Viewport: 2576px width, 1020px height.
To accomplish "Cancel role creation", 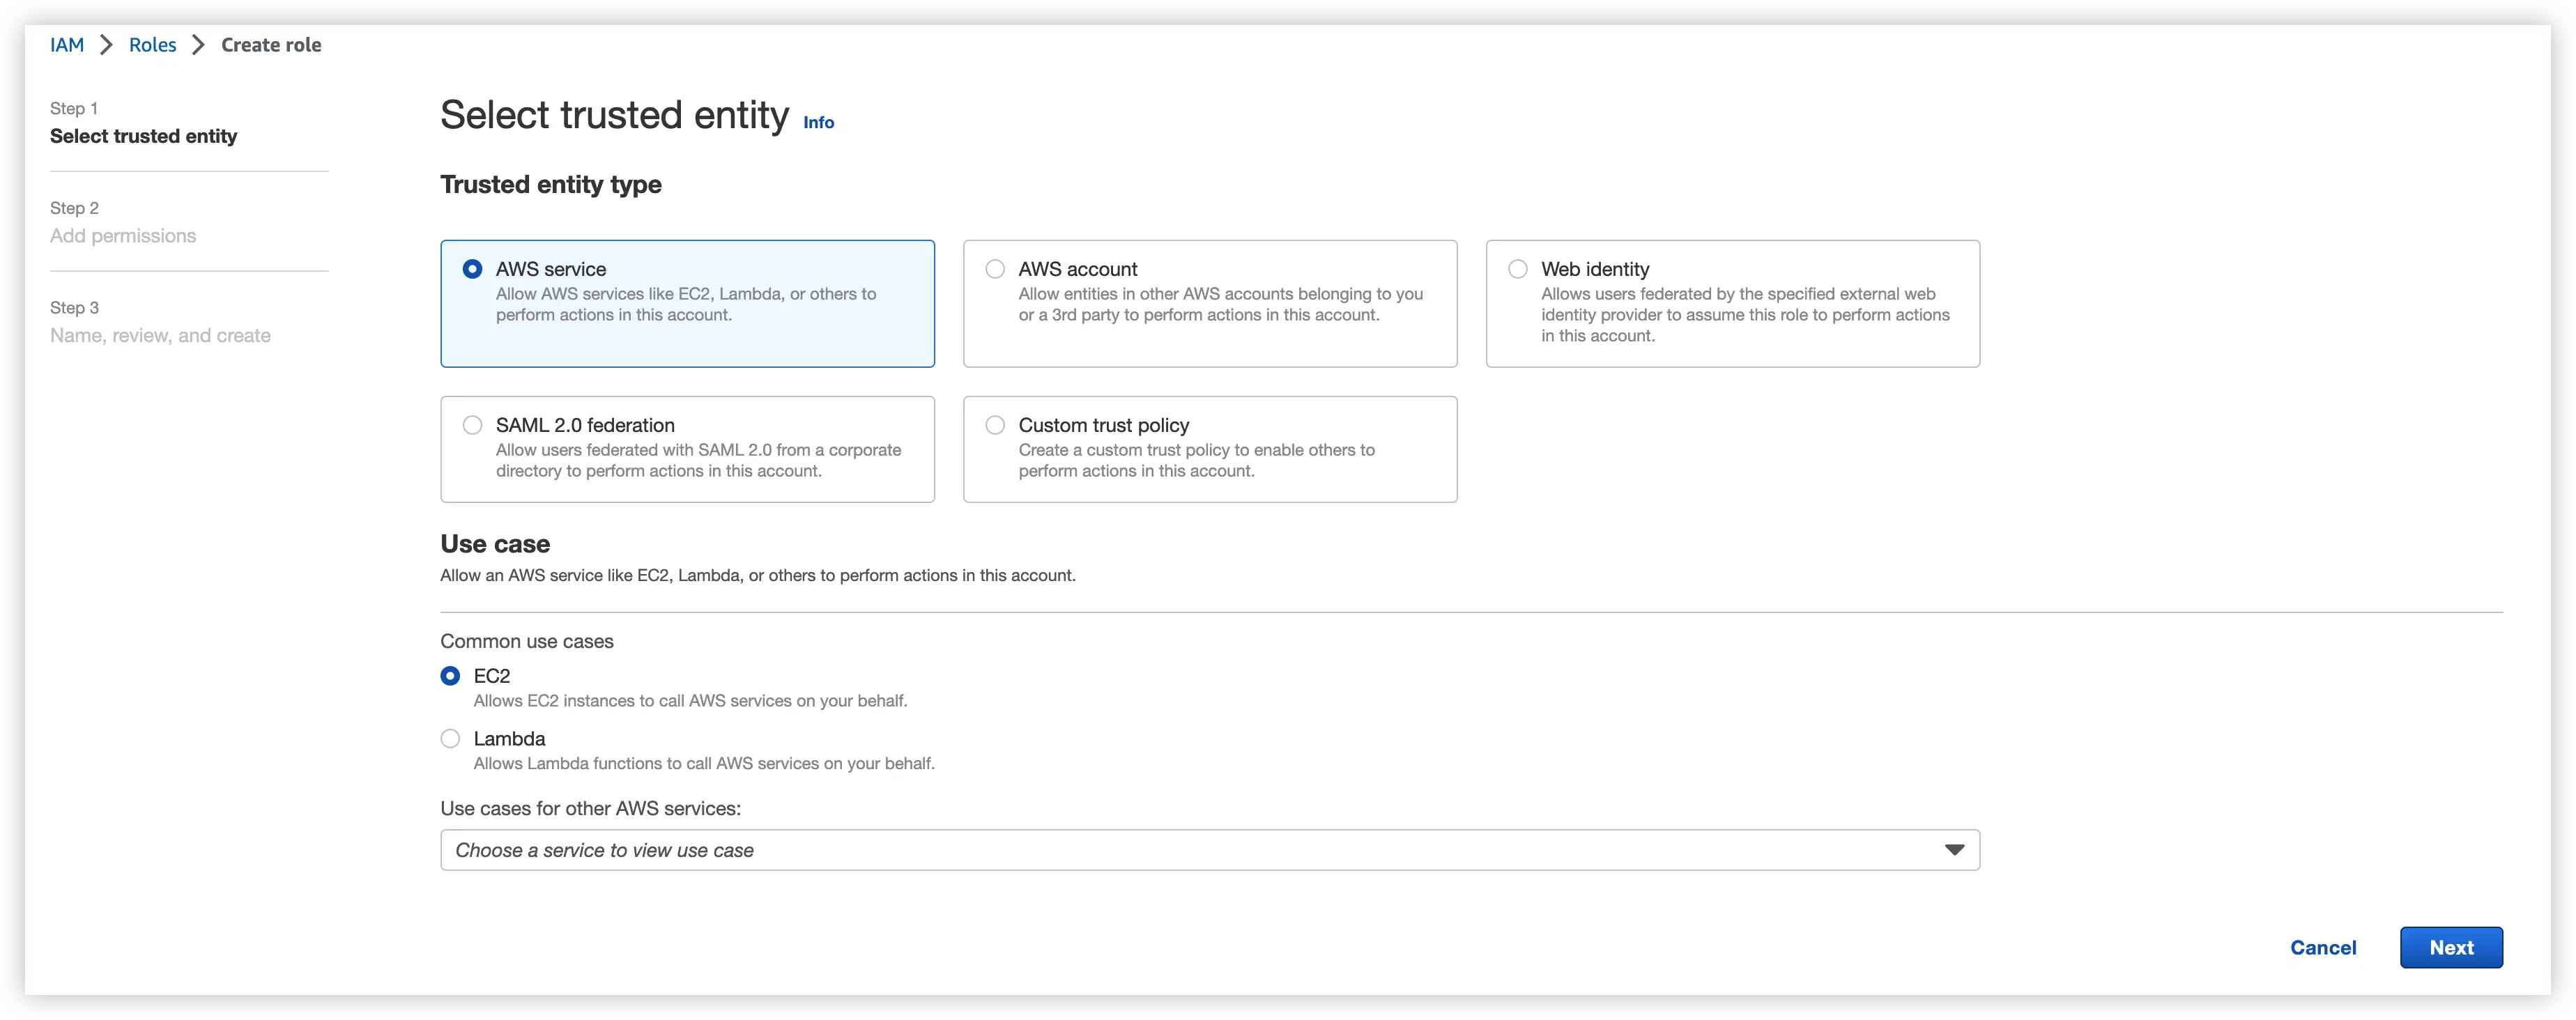I will click(x=2323, y=947).
